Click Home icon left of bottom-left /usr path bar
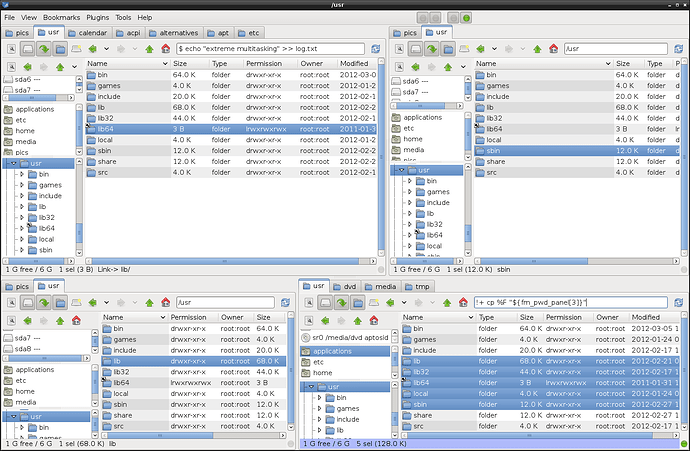Viewport: 690px width, 451px height. pos(165,303)
